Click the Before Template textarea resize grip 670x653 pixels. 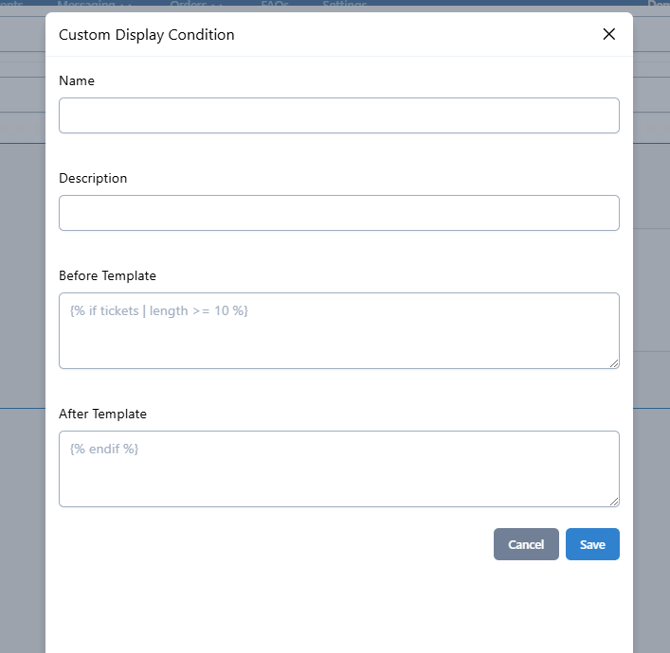[614, 363]
